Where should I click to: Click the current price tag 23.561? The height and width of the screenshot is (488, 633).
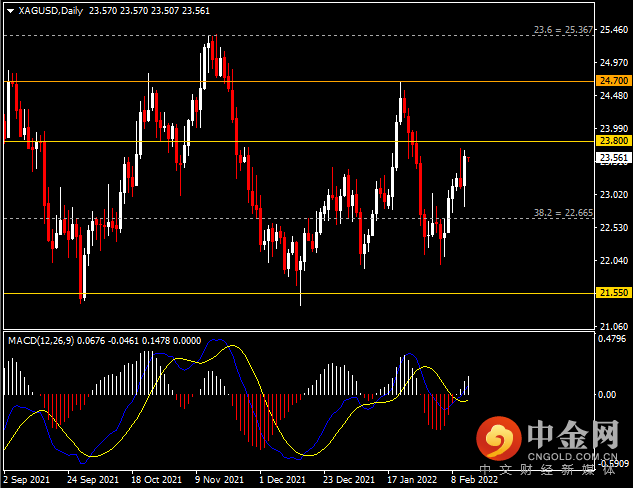pos(613,157)
